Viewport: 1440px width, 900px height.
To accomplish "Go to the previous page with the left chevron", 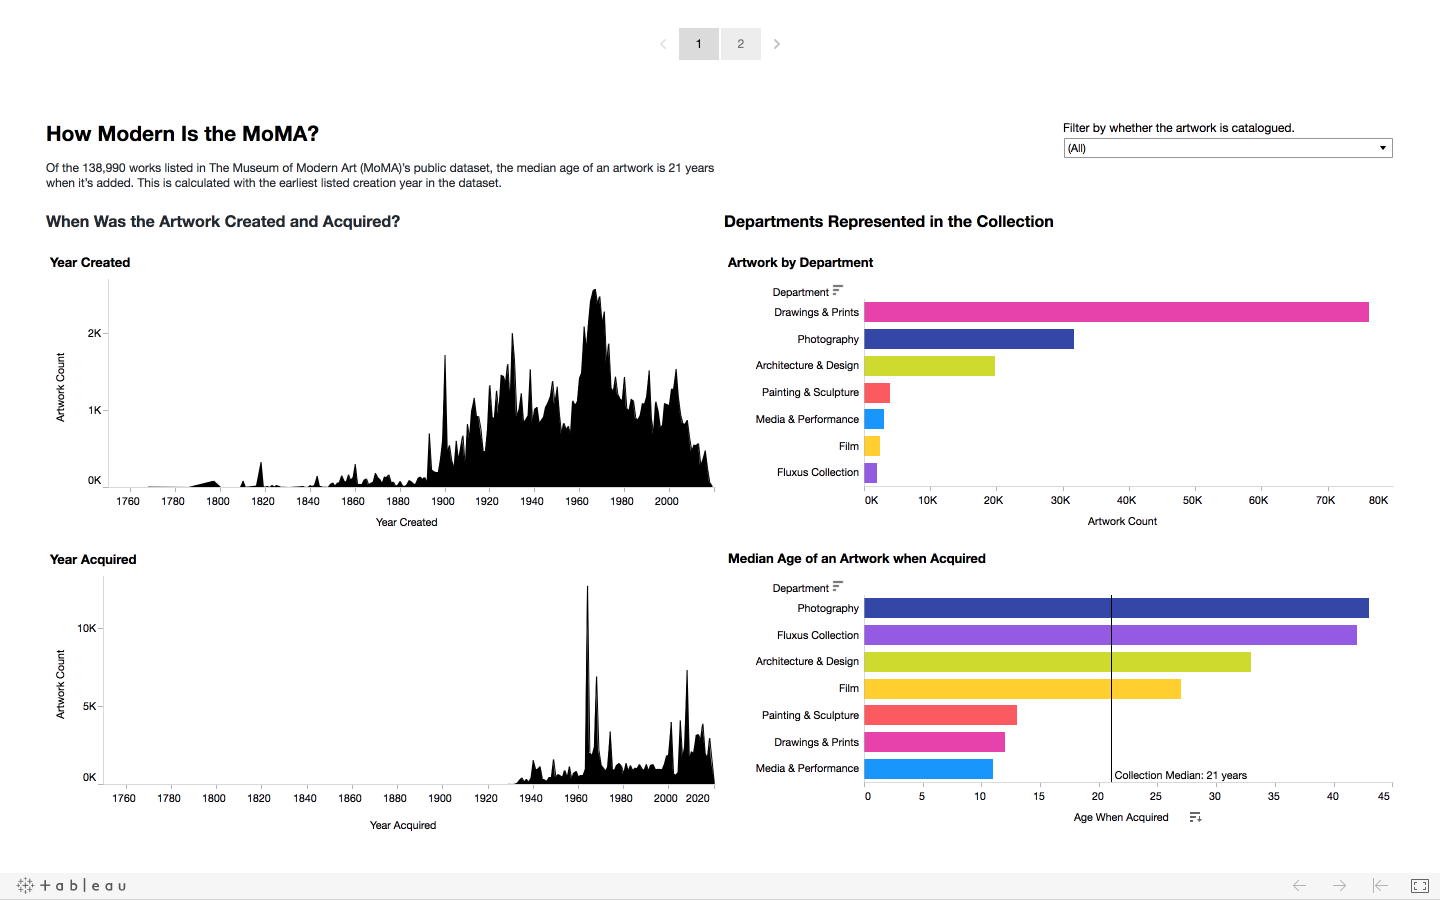I will [x=663, y=44].
